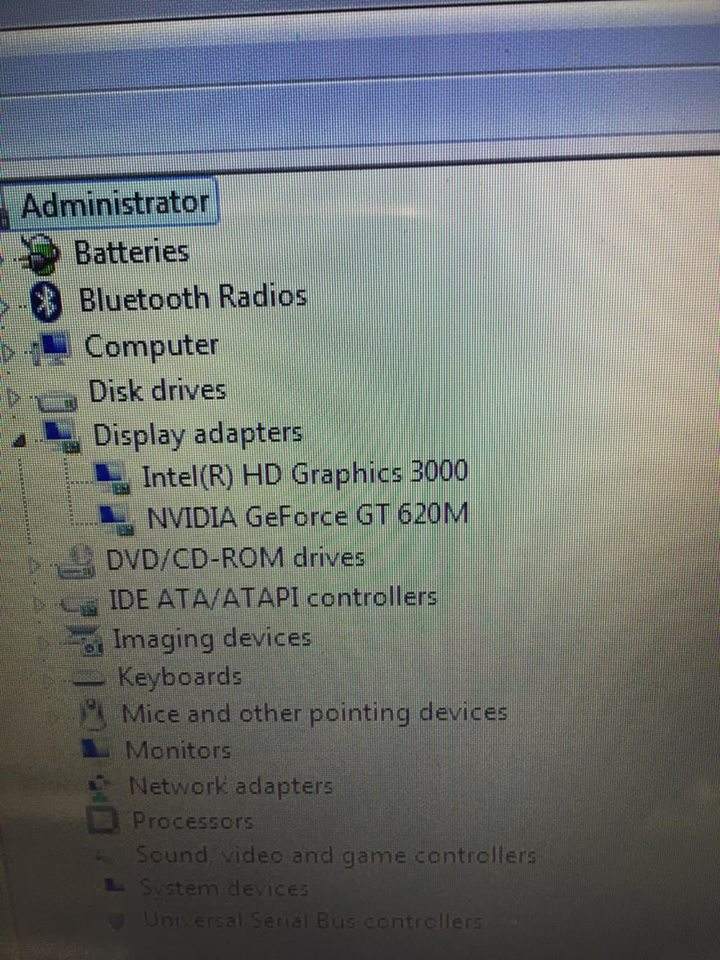Click the Monitors category icon

pos(96,749)
